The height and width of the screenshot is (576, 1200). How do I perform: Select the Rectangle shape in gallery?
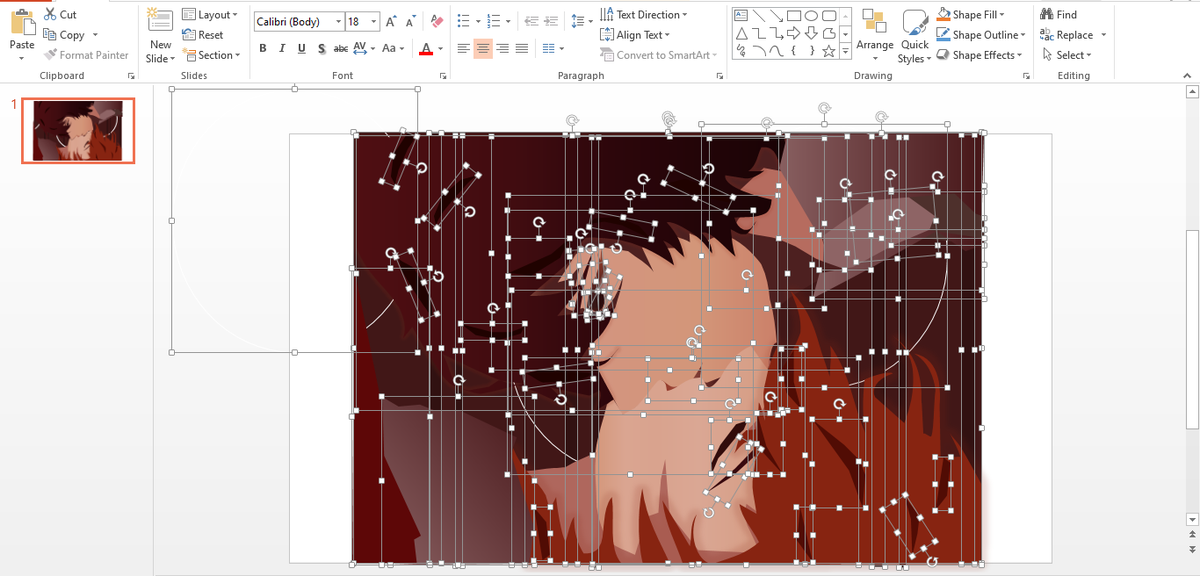(793, 15)
